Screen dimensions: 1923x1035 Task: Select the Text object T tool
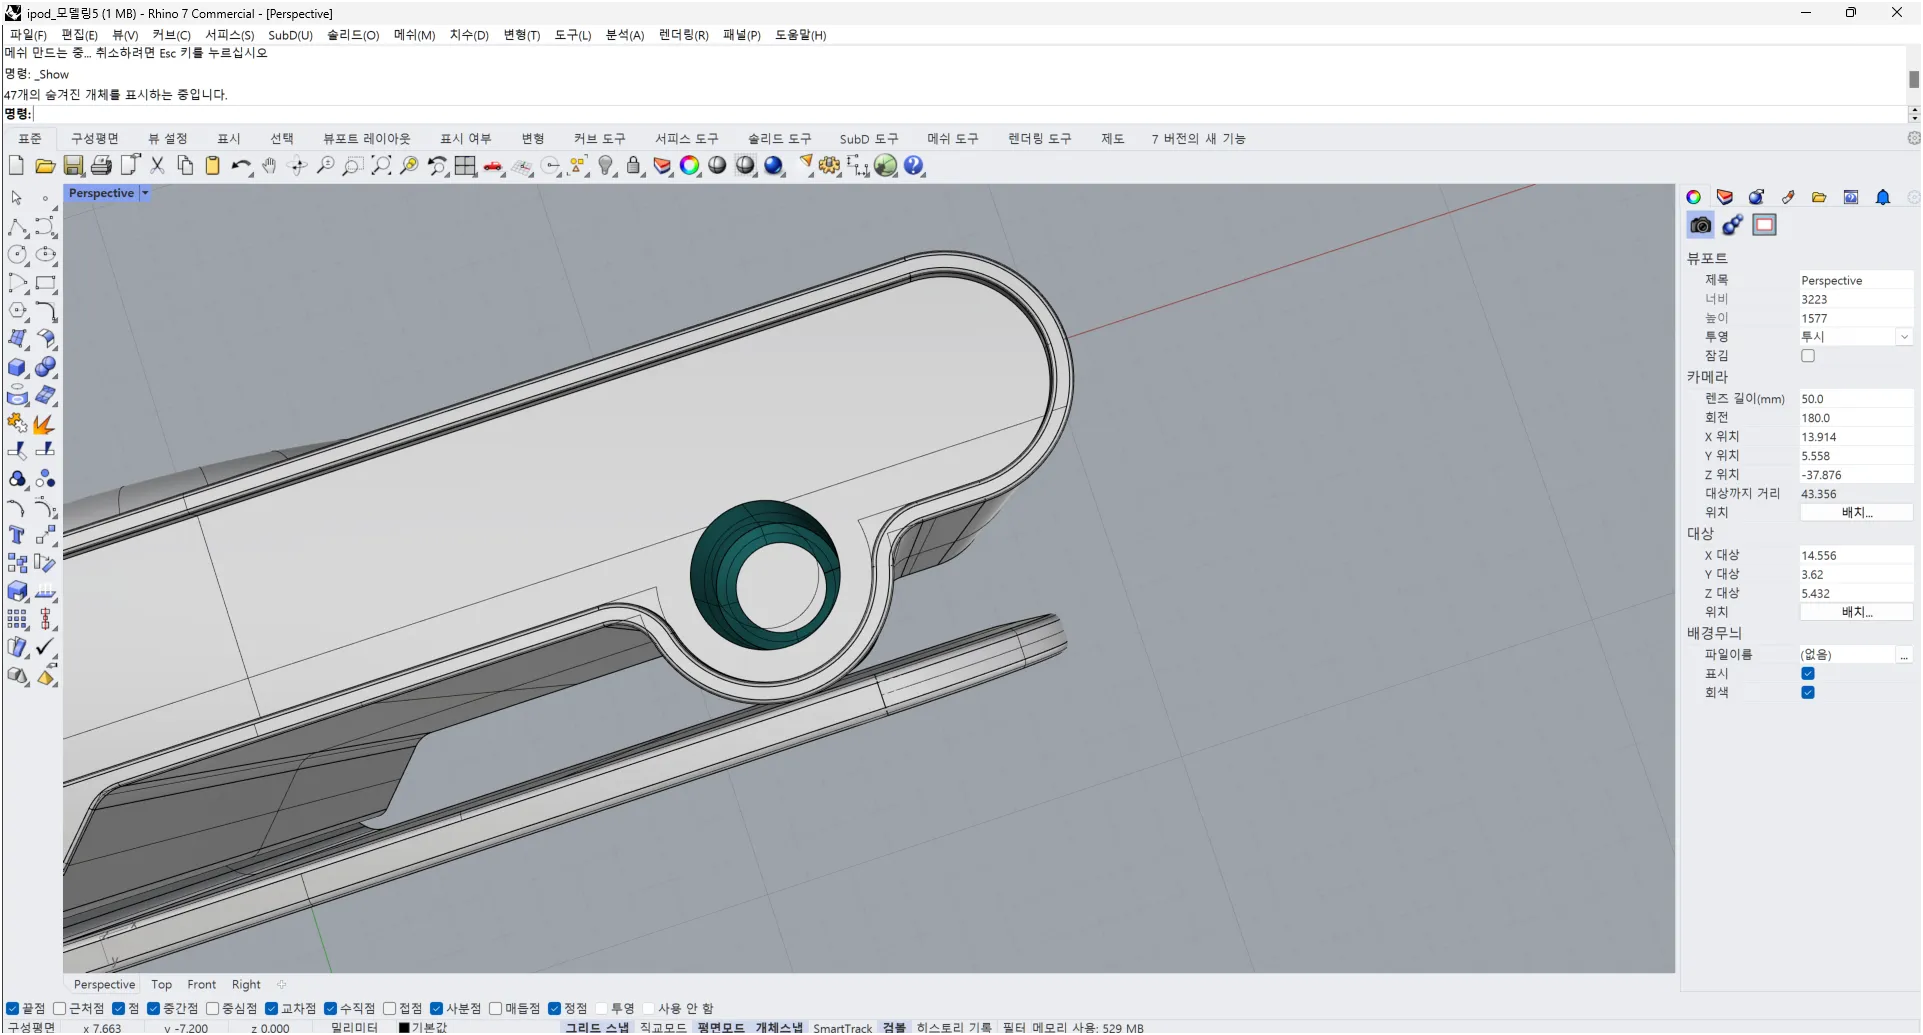(x=18, y=536)
